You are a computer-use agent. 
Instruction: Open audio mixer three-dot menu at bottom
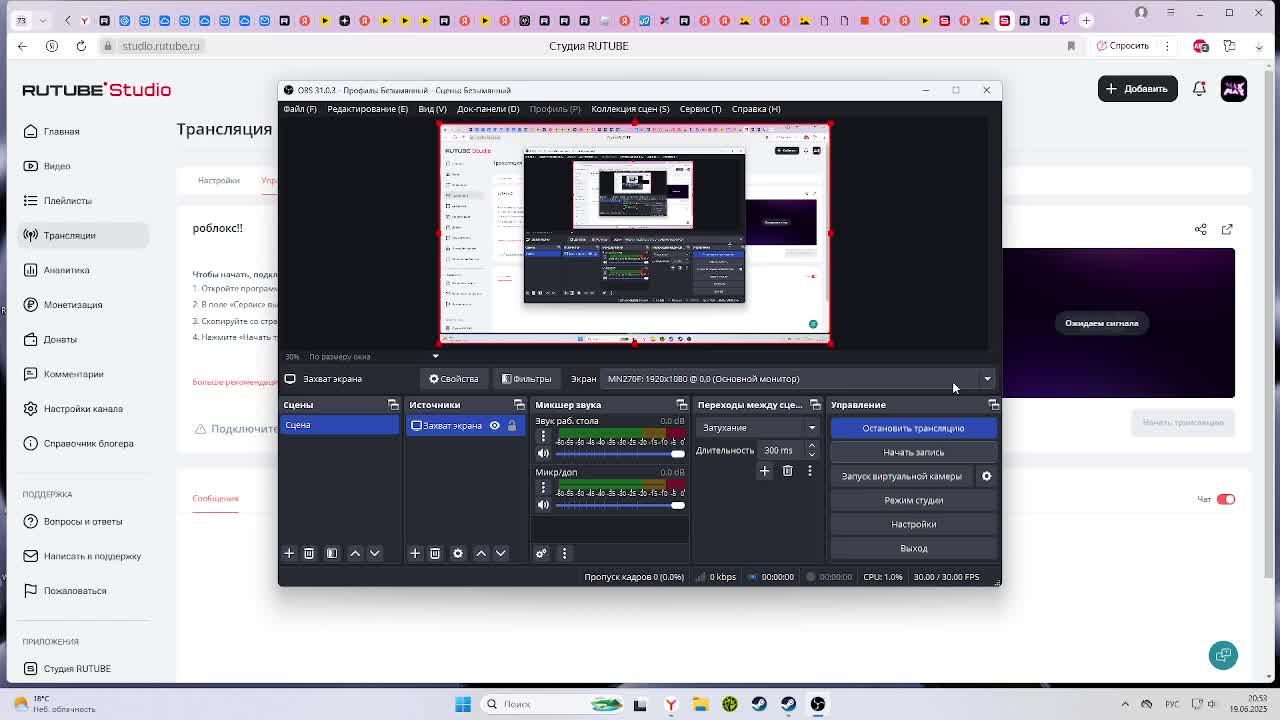pyautogui.click(x=564, y=553)
